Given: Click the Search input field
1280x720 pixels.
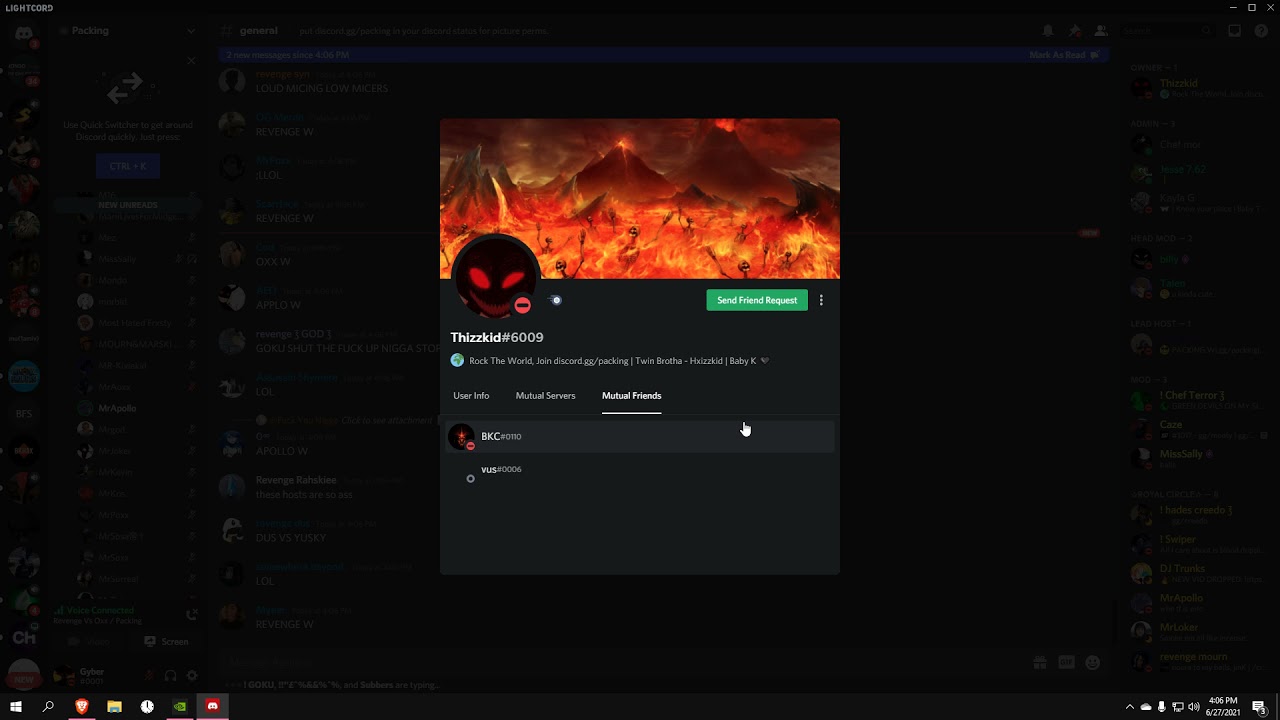Looking at the screenshot, I should click(x=1165, y=31).
